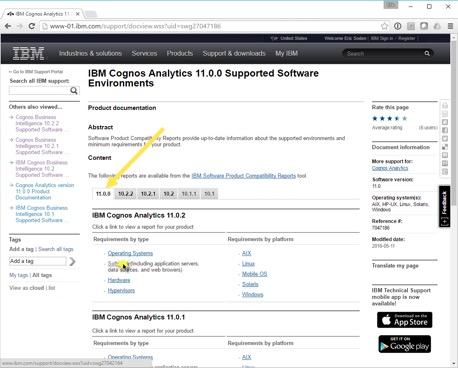This screenshot has width=458, height=368.
Task: Open Cognos Analytics version 11.0.0 Product Documentation link
Action: pyautogui.click(x=45, y=191)
